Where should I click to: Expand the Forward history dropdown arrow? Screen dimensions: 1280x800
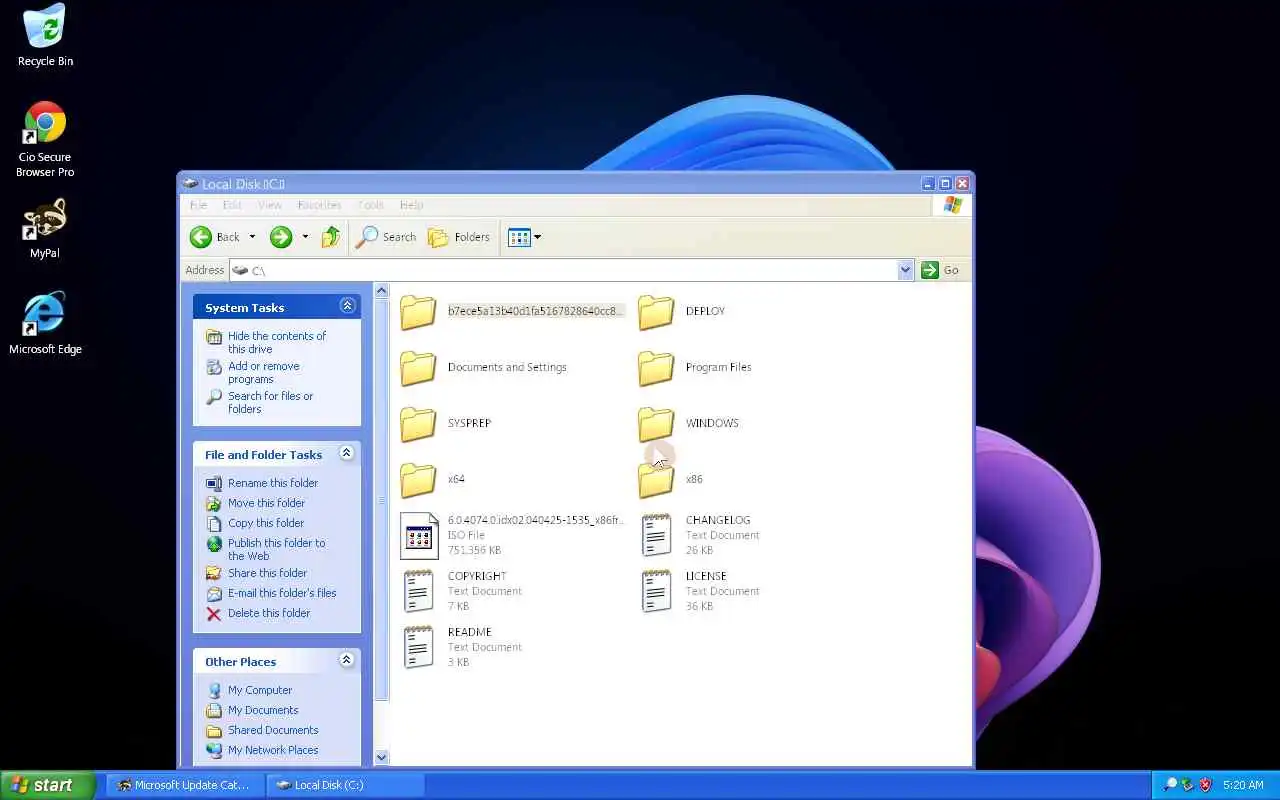[x=305, y=237]
